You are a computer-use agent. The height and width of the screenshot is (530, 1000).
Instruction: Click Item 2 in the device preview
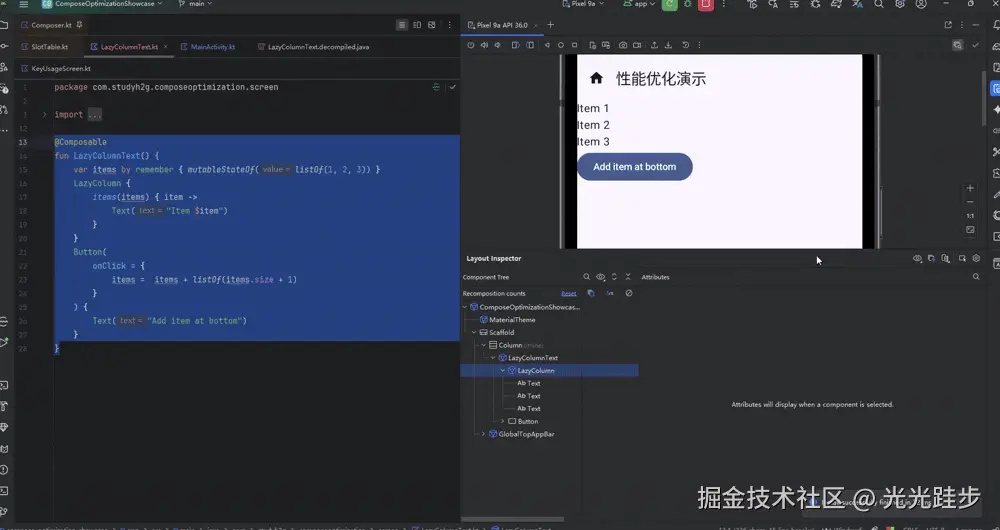point(593,125)
